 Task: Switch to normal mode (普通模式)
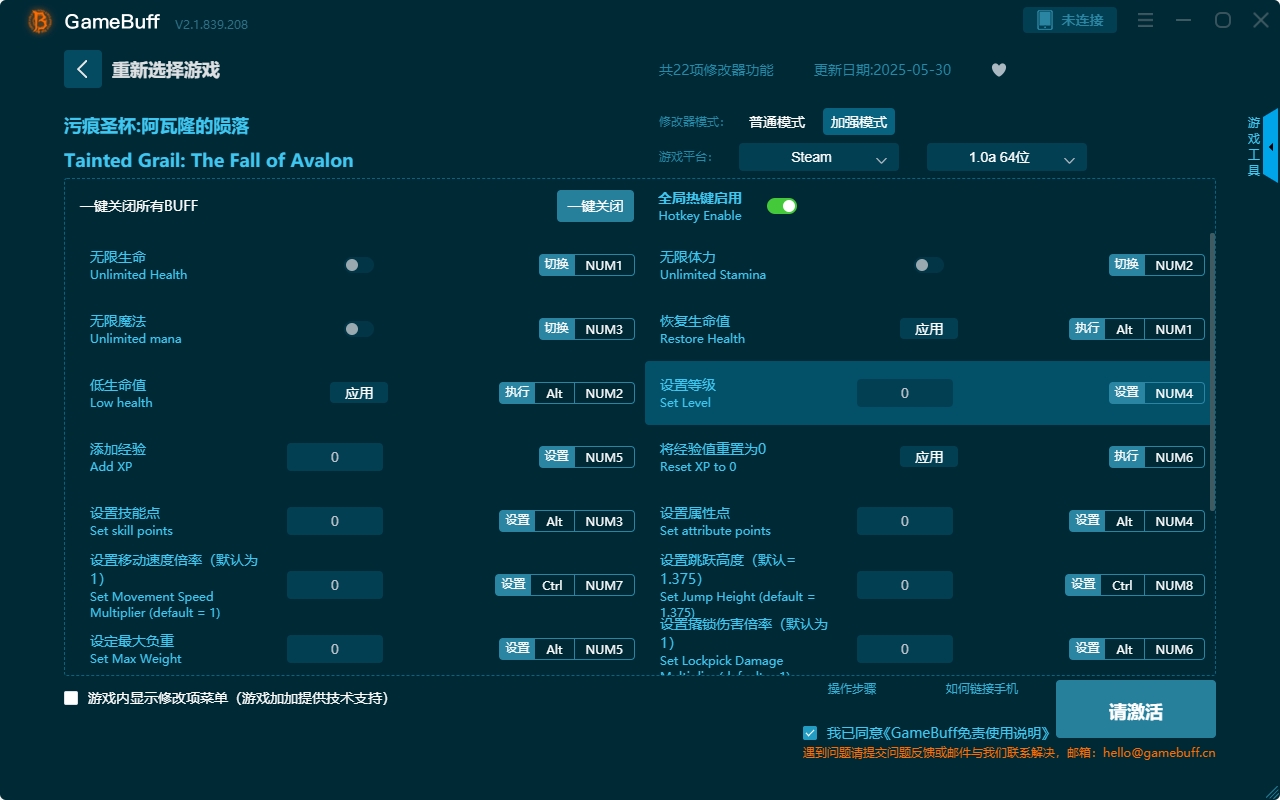(x=777, y=122)
